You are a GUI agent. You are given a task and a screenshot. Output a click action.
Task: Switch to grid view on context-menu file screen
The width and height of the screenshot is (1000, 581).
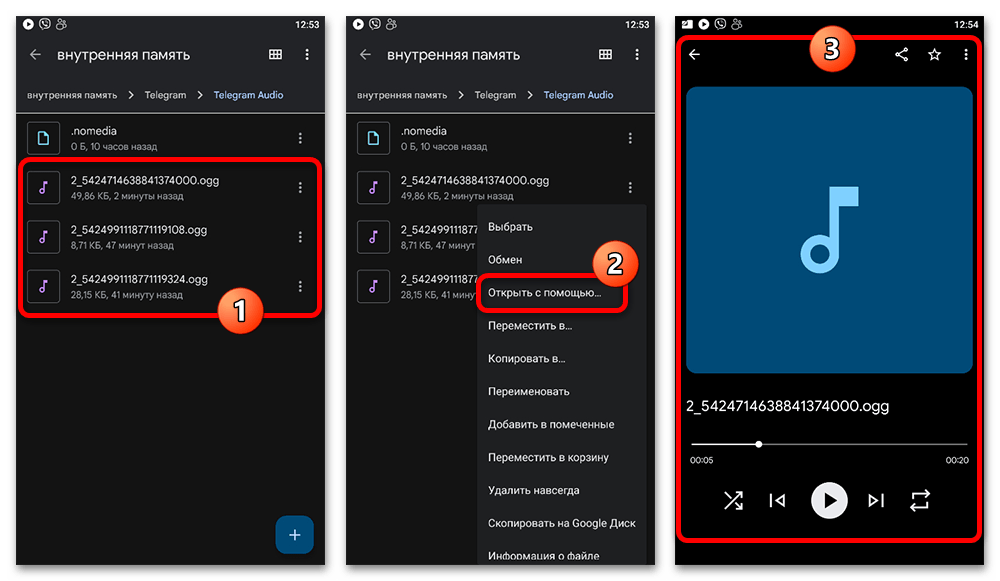tap(605, 55)
